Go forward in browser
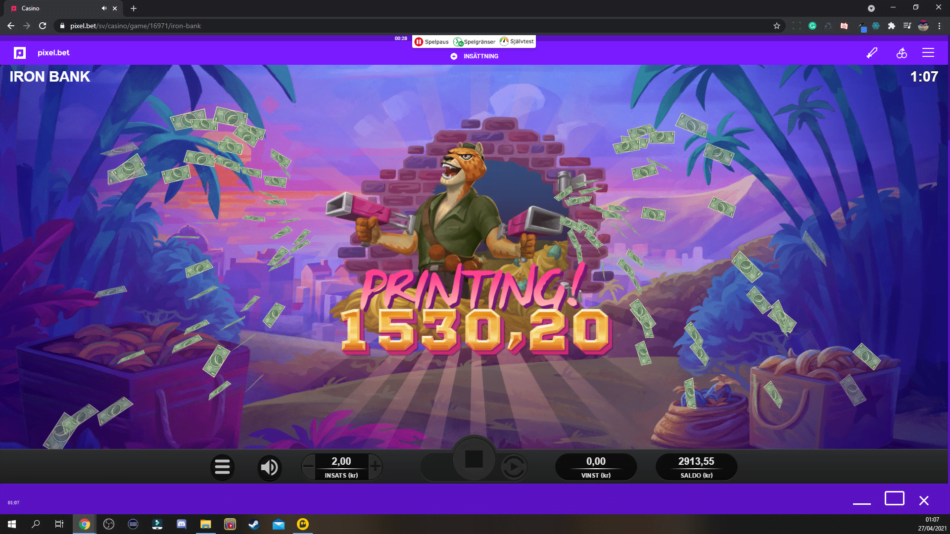The height and width of the screenshot is (534, 950). pos(27,26)
